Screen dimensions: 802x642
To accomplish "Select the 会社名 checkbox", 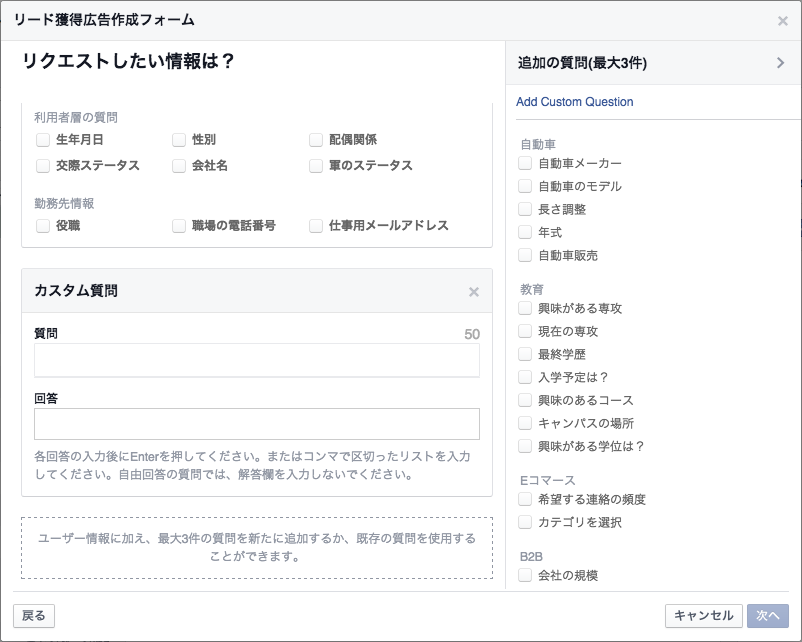I will click(179, 166).
